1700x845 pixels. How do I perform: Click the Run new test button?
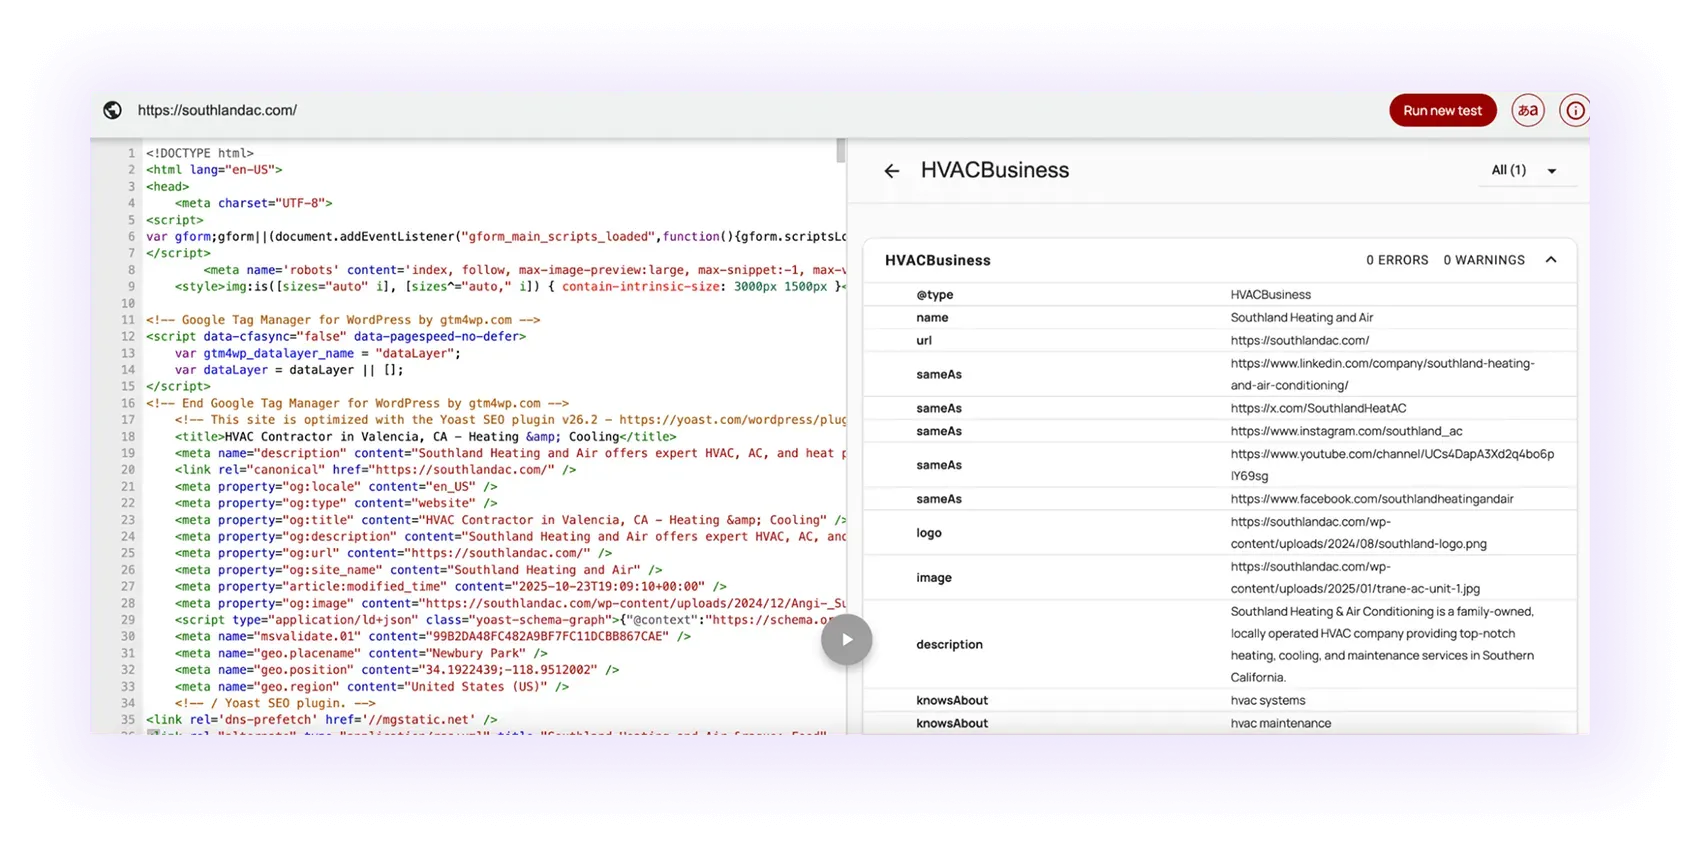click(1442, 110)
